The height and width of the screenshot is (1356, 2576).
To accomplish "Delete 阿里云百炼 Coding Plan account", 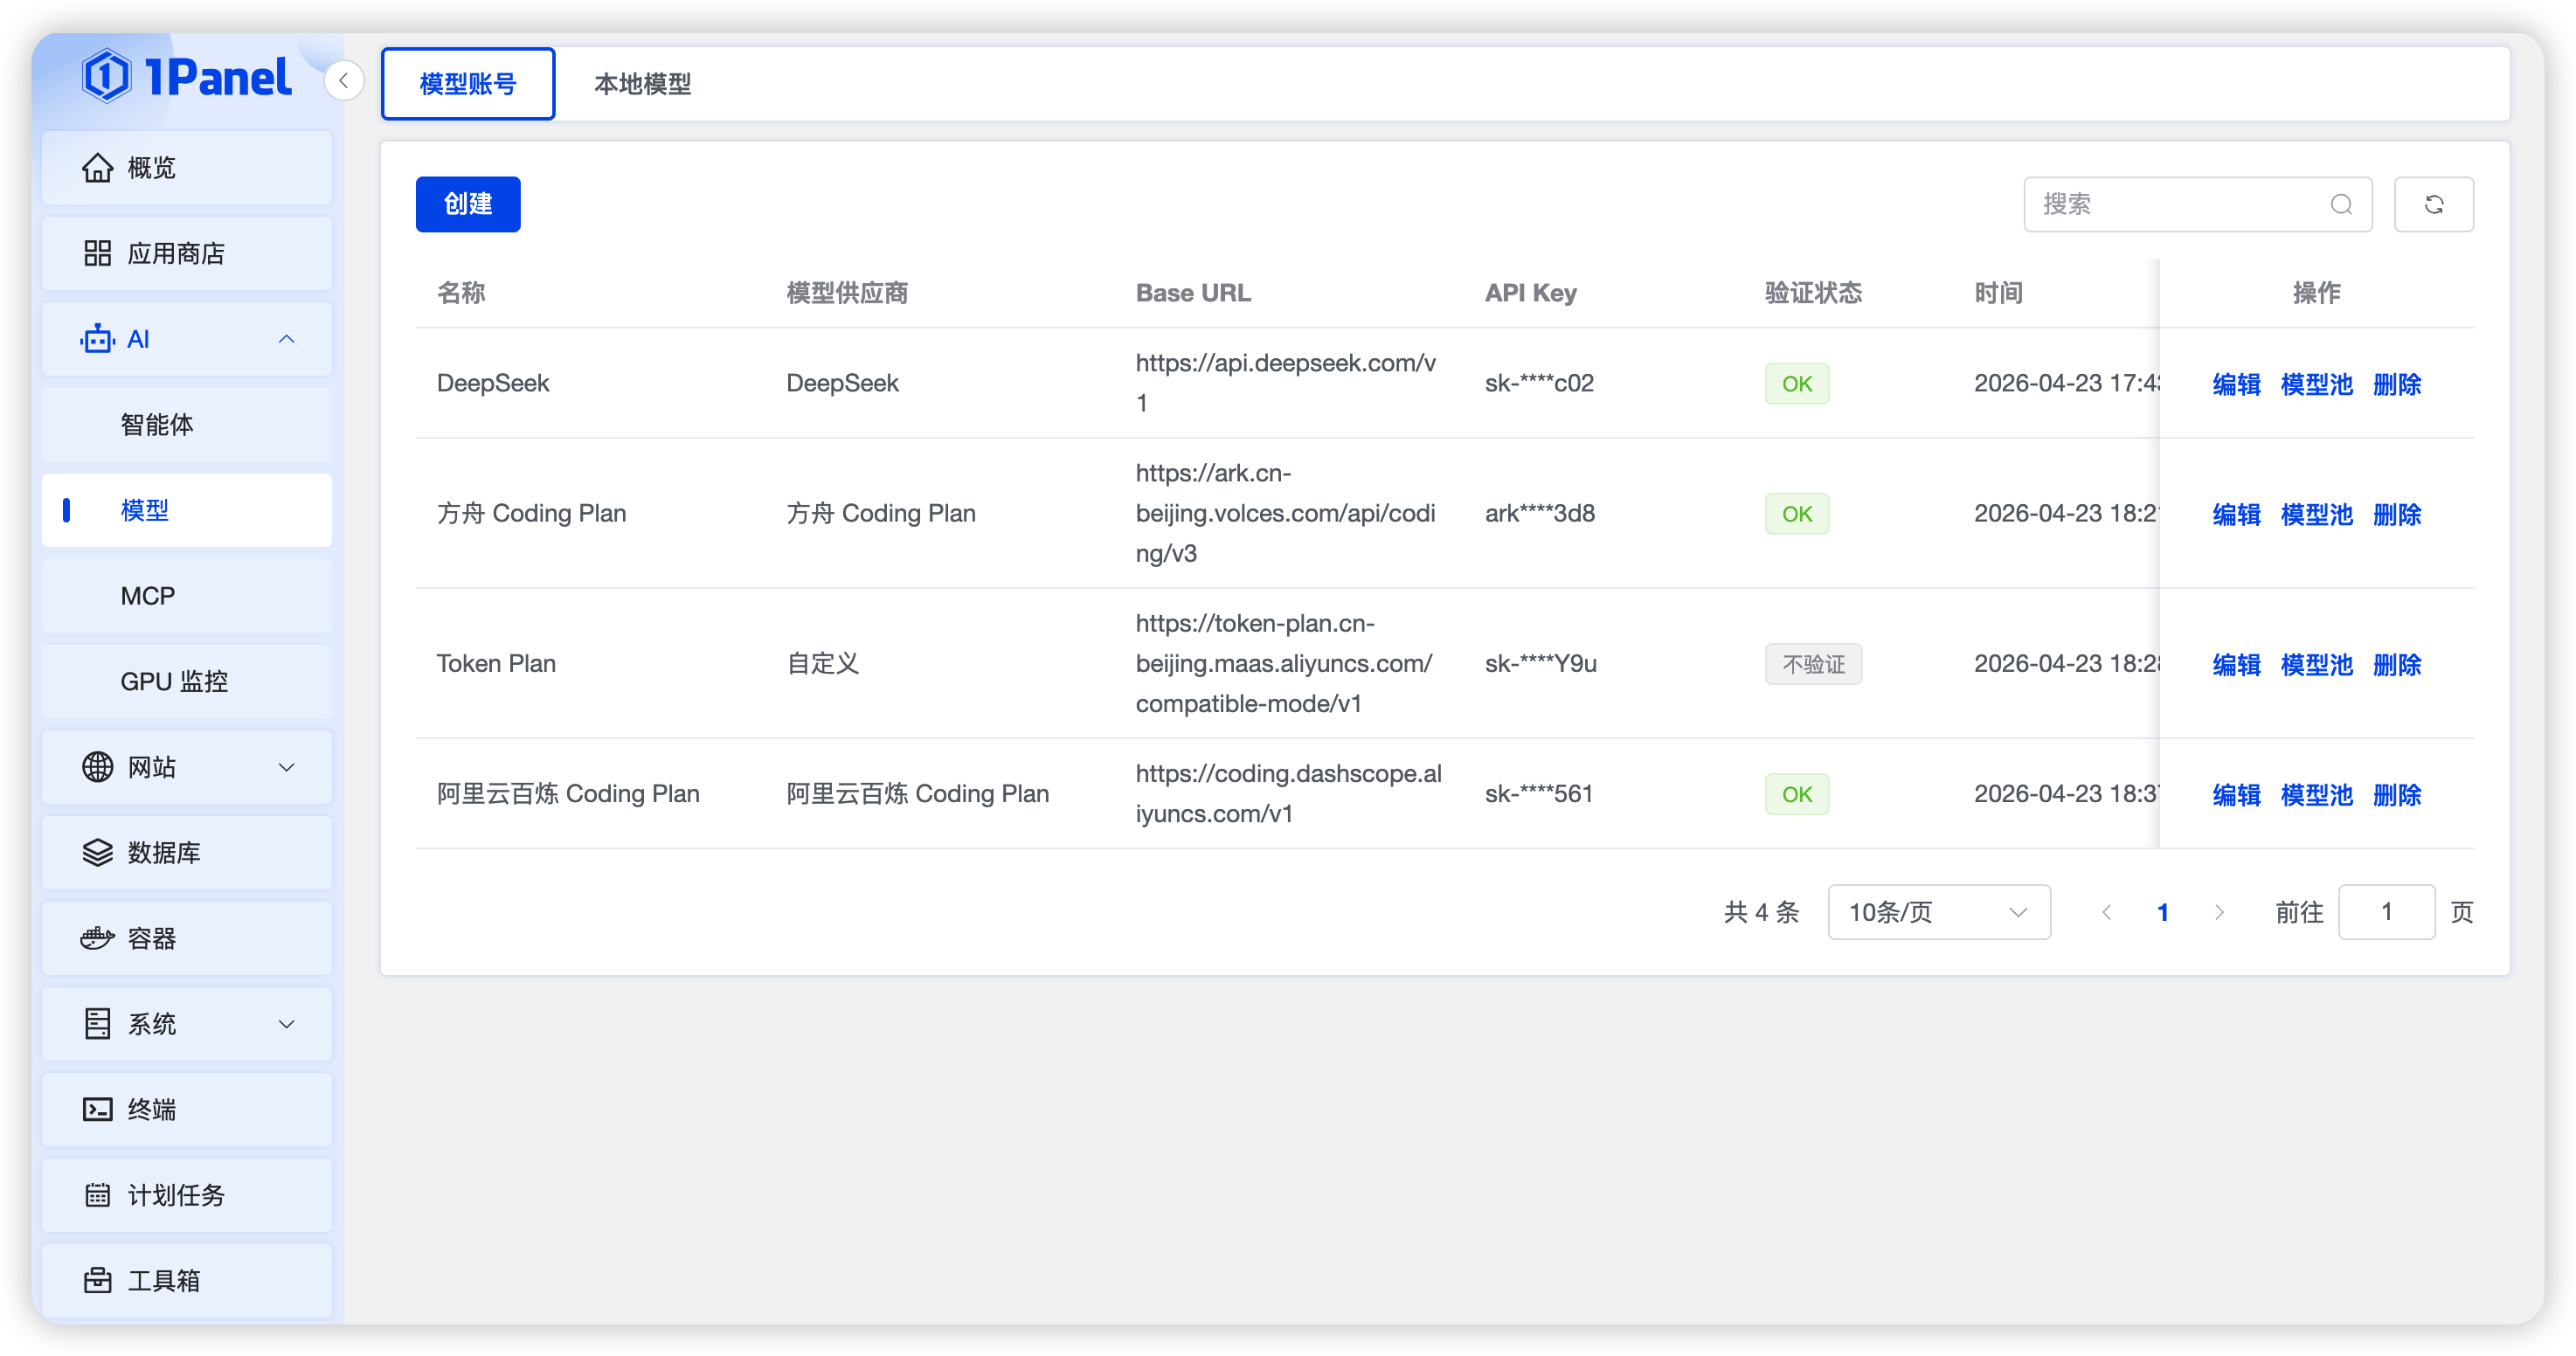I will click(2396, 794).
